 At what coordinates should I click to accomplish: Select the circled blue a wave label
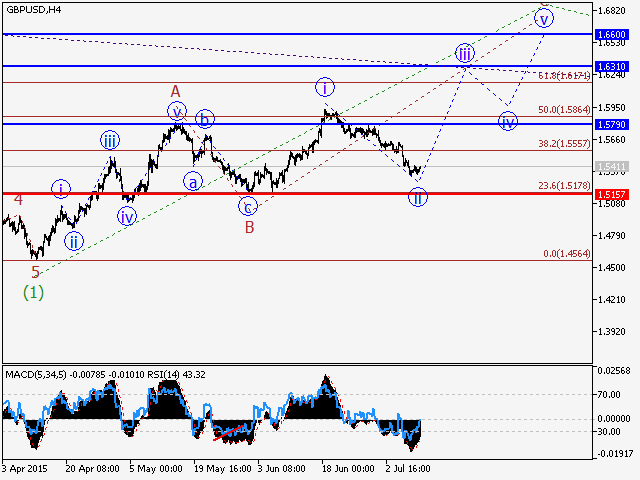[193, 182]
